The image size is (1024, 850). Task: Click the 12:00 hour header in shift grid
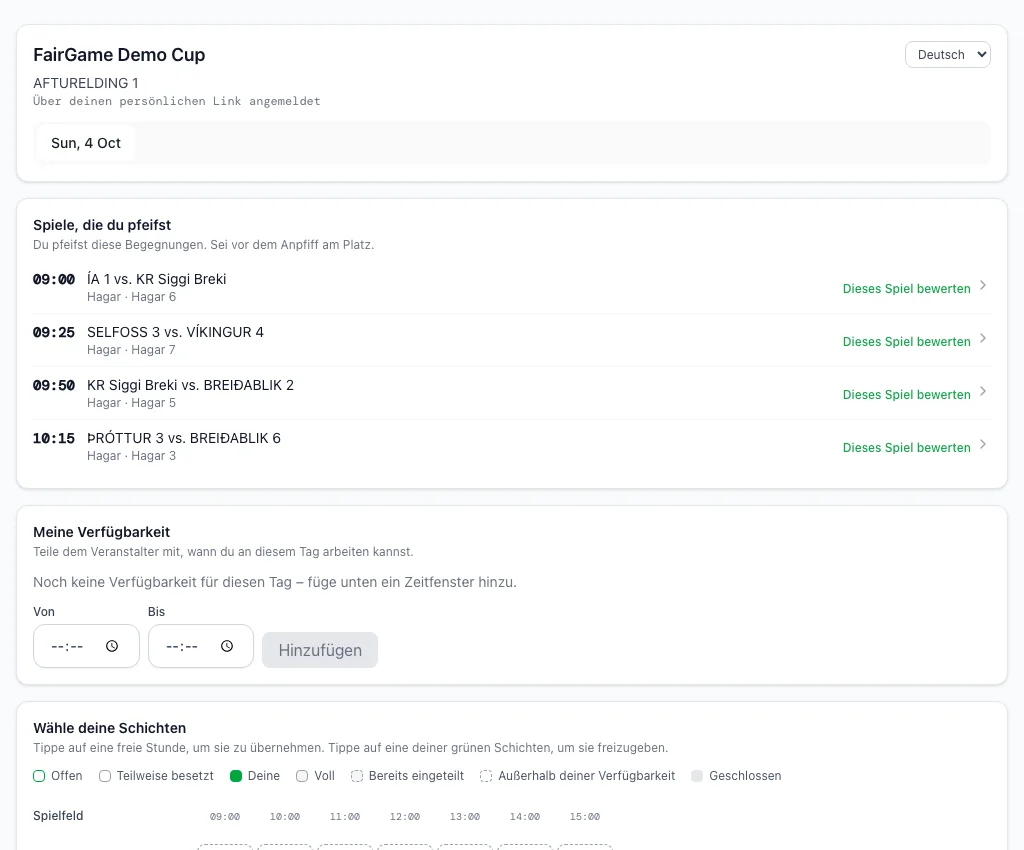(x=405, y=817)
